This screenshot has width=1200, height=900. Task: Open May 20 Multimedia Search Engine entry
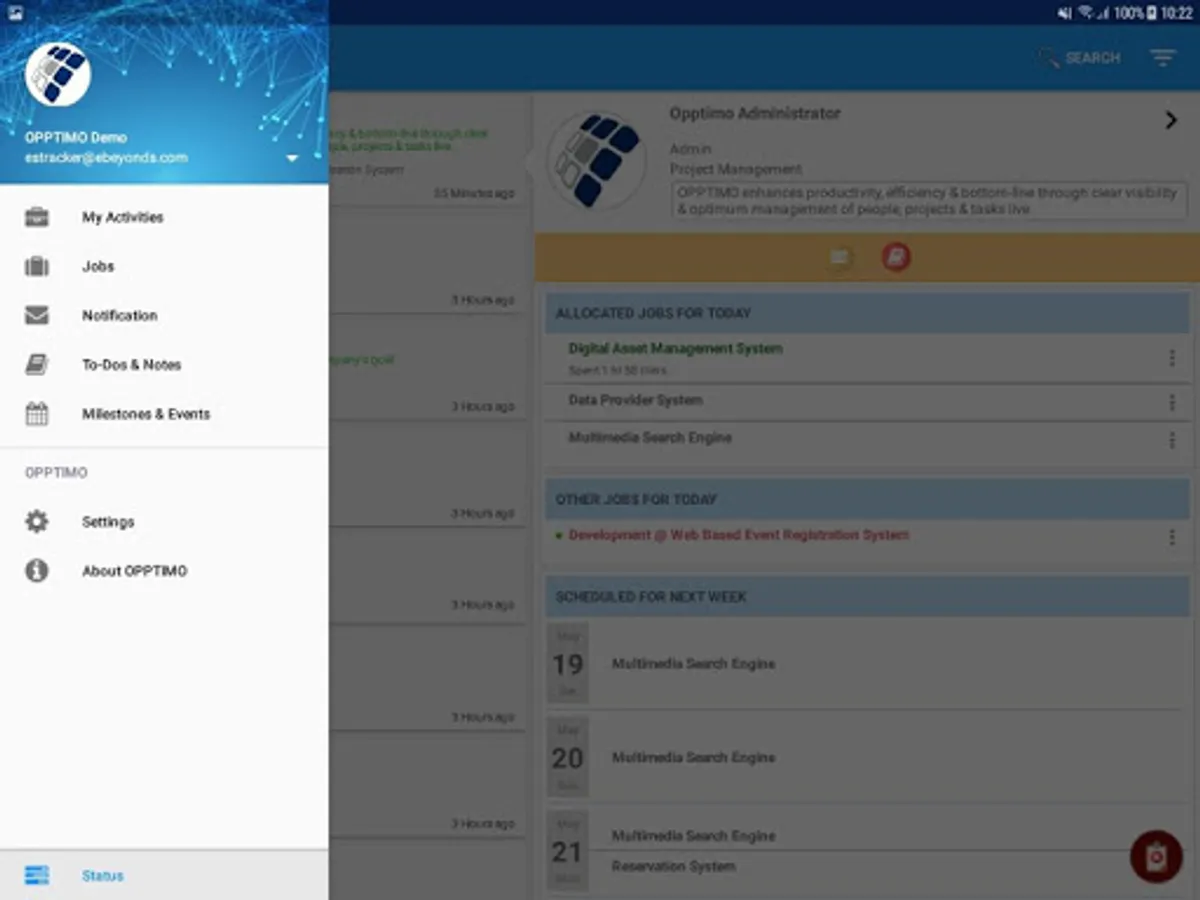(693, 758)
